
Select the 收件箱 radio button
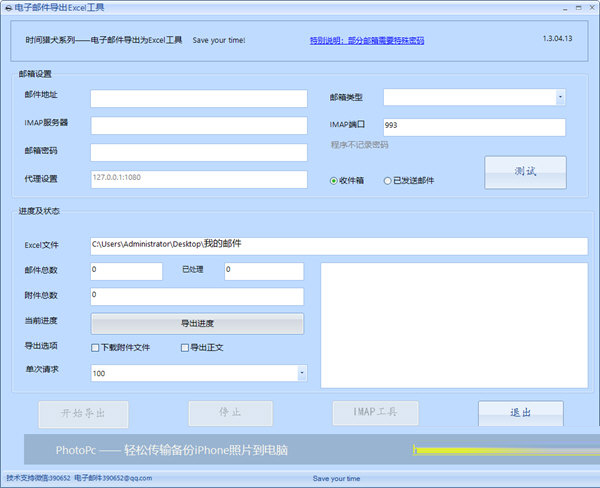coord(335,181)
